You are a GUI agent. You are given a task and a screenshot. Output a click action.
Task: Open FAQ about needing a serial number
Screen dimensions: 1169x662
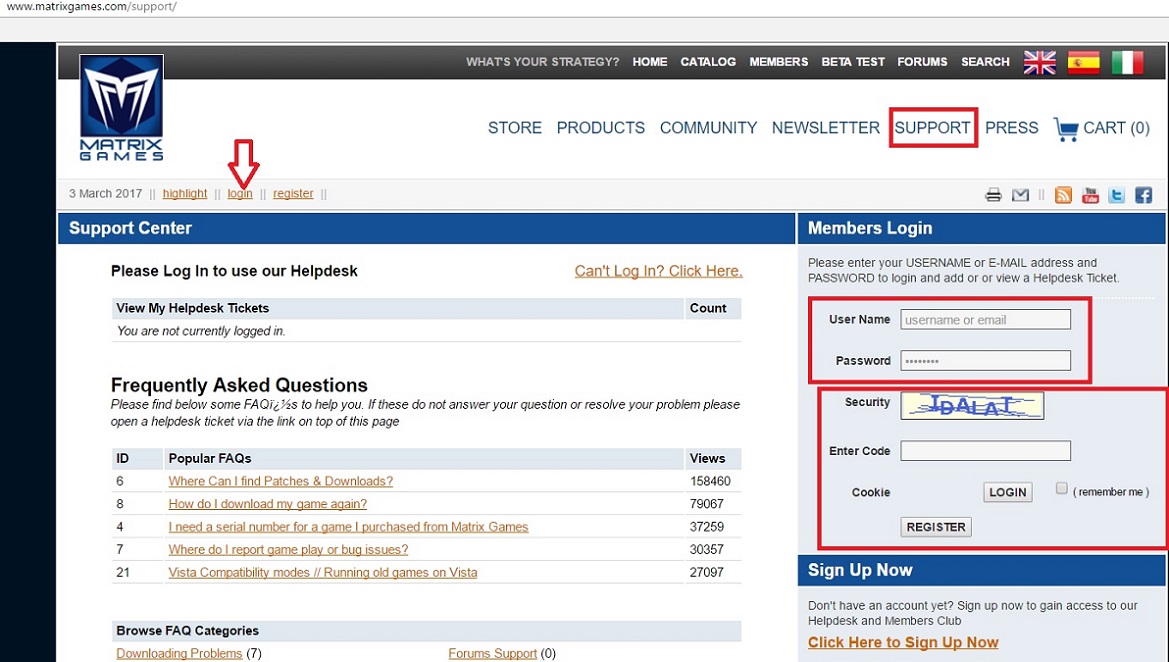click(x=348, y=527)
